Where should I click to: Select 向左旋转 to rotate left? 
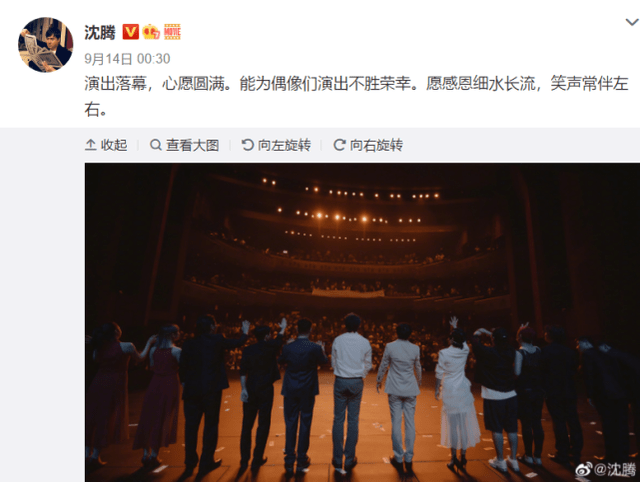[x=284, y=145]
